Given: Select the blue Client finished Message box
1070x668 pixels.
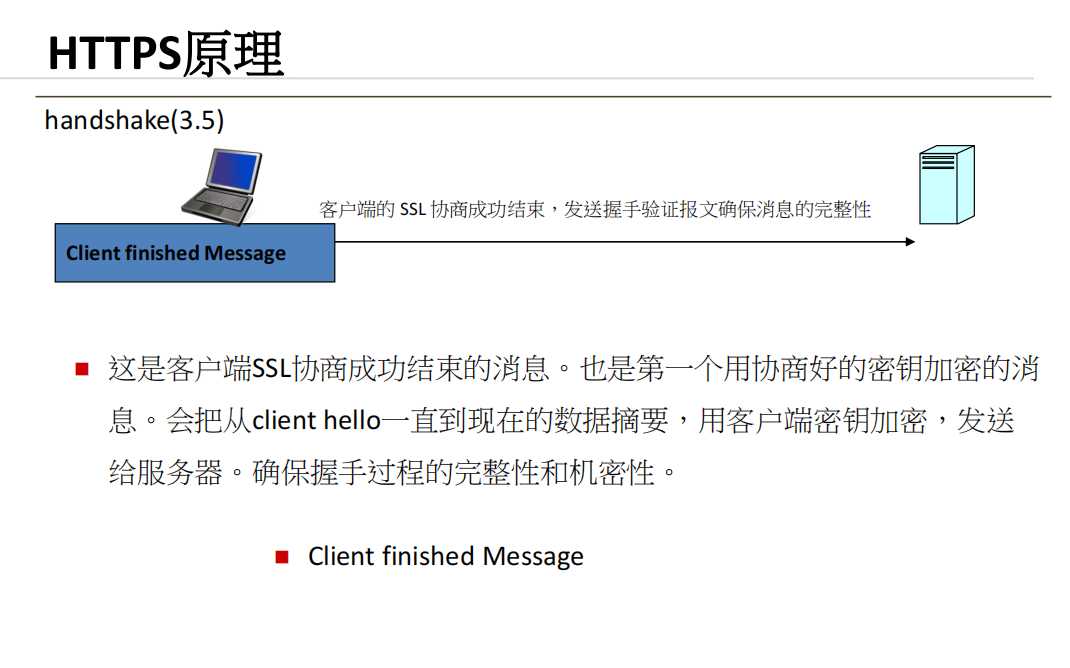Looking at the screenshot, I should [195, 252].
